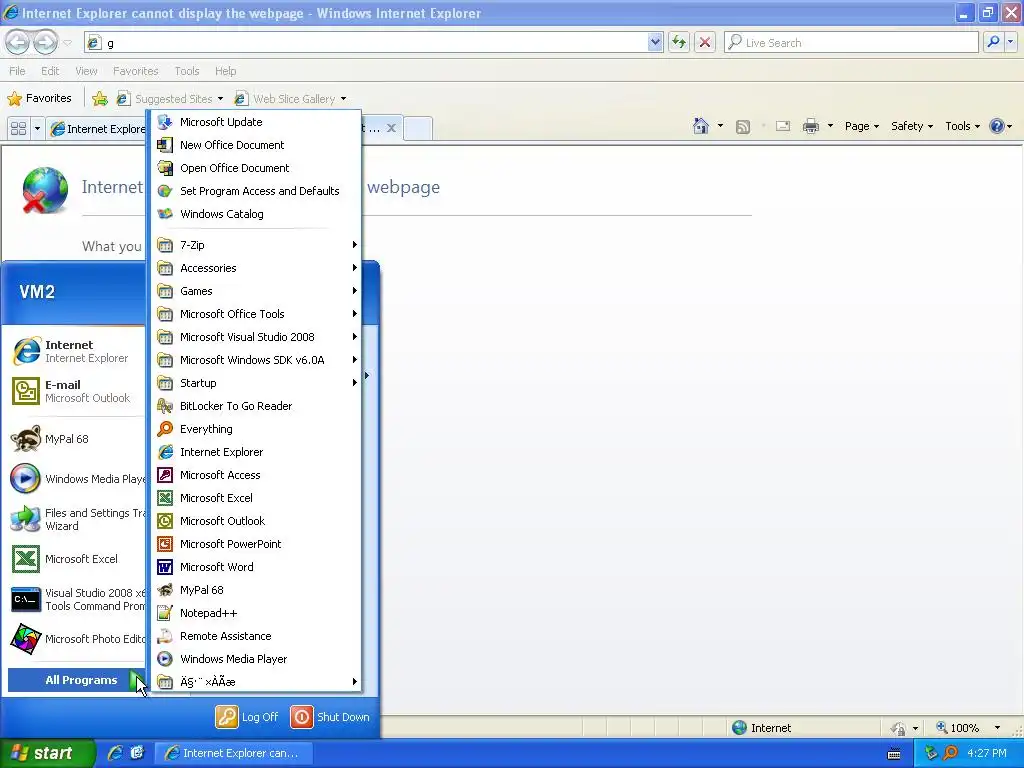Open Microsoft Update from All Programs

[256, 122]
